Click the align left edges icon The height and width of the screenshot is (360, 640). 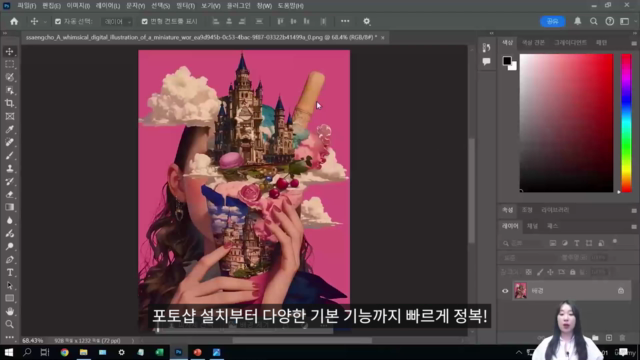[216, 21]
